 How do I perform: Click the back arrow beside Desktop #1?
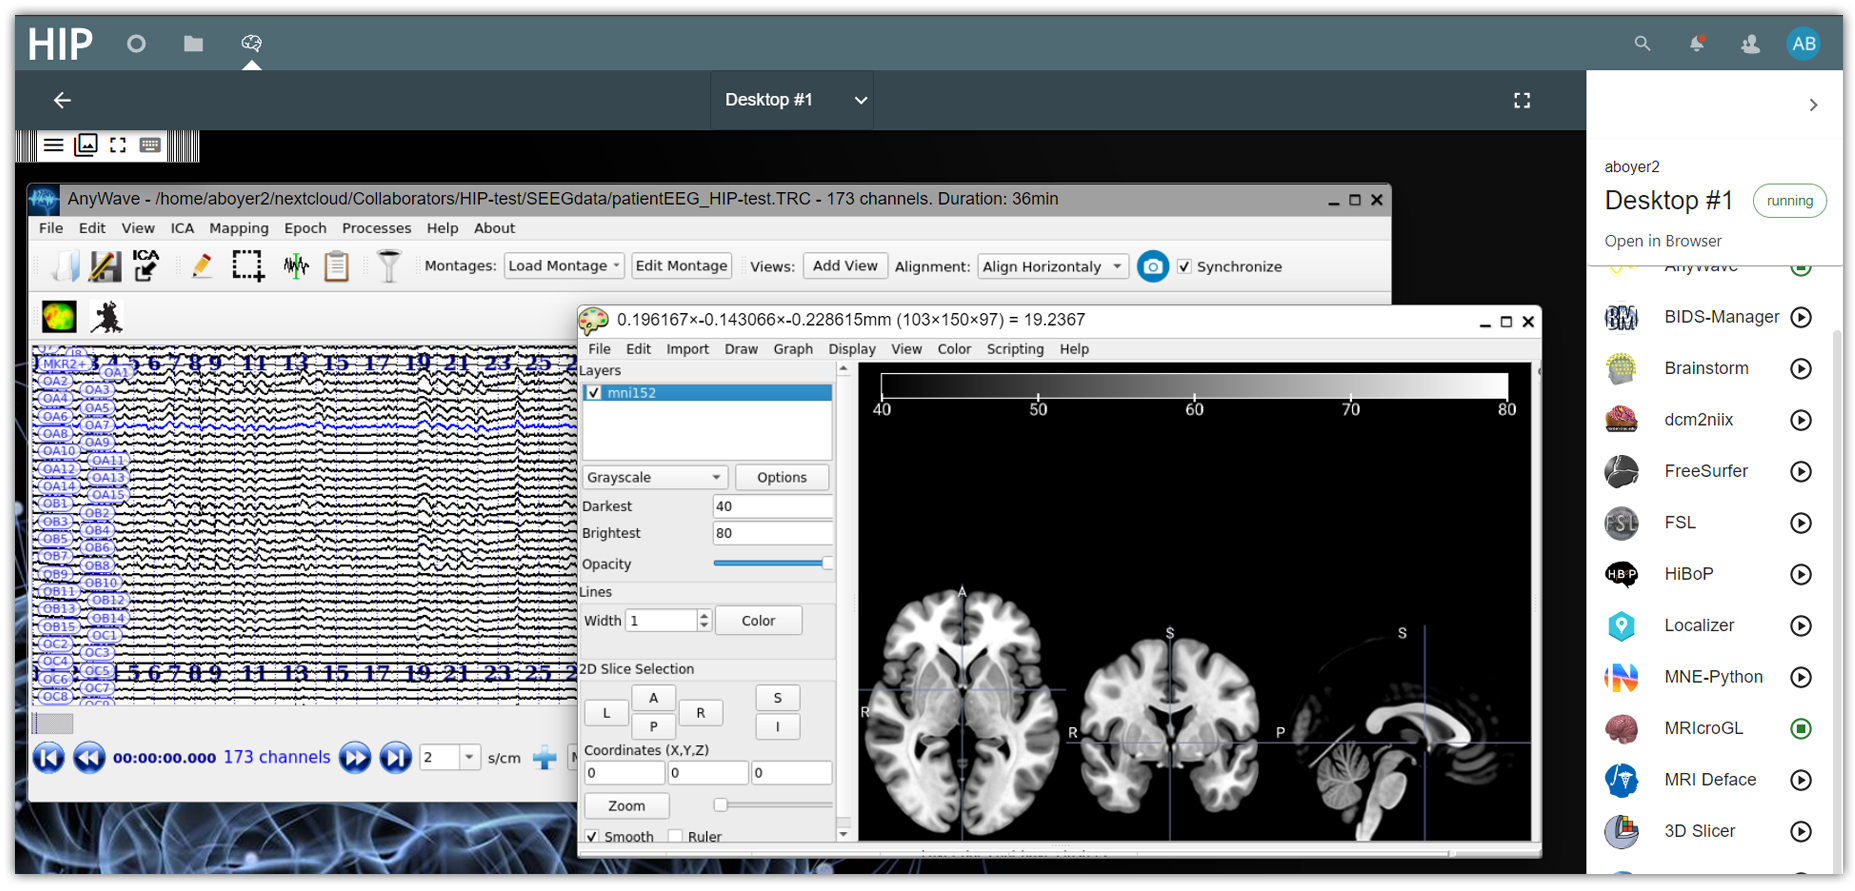coord(62,100)
